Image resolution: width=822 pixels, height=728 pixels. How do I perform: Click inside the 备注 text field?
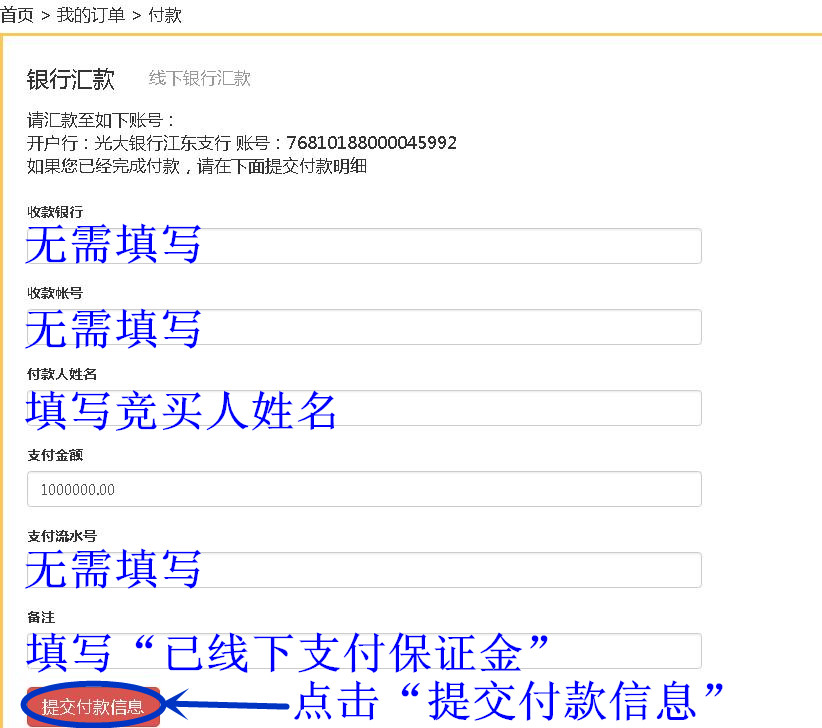[450, 651]
